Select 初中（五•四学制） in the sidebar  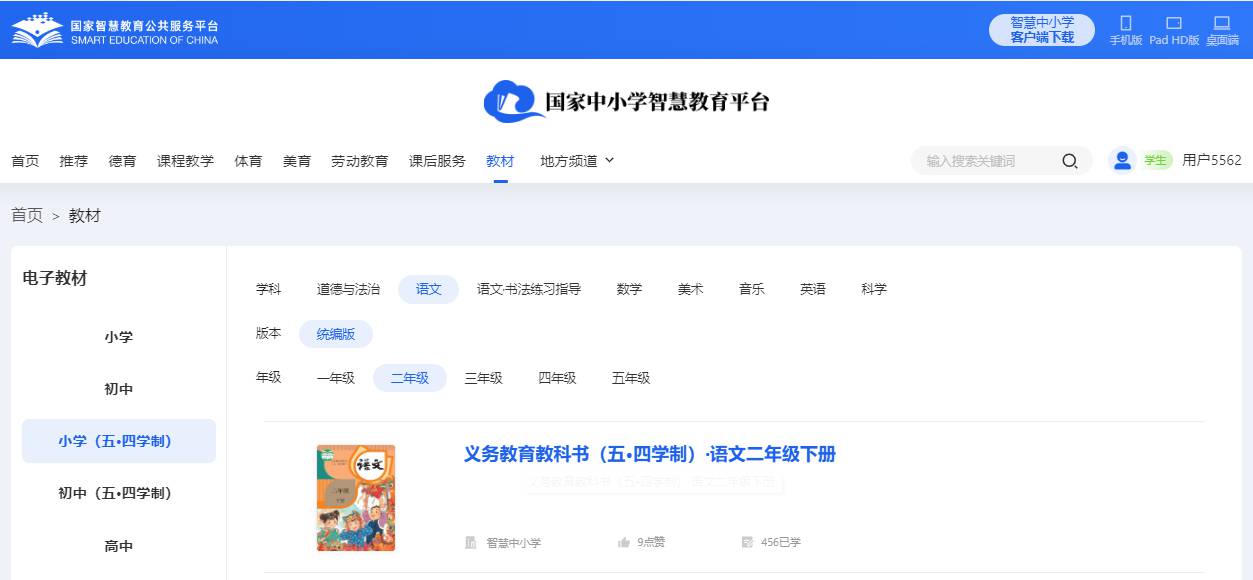pos(119,493)
